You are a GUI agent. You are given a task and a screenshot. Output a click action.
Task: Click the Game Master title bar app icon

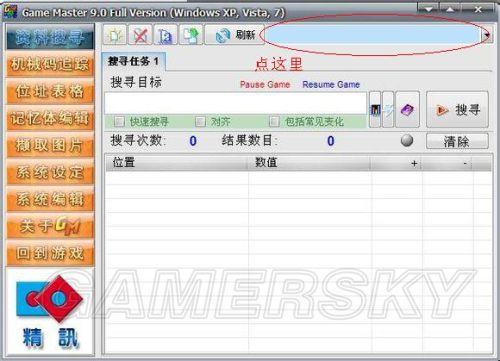(x=10, y=12)
